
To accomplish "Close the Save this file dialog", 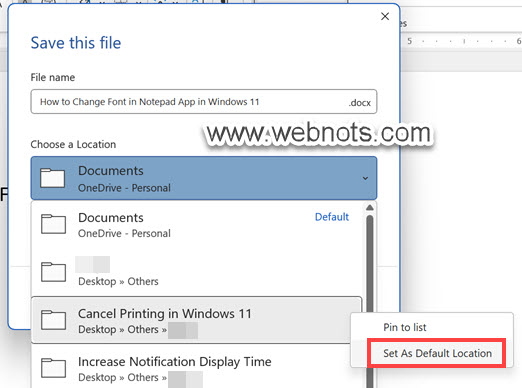I will point(385,16).
